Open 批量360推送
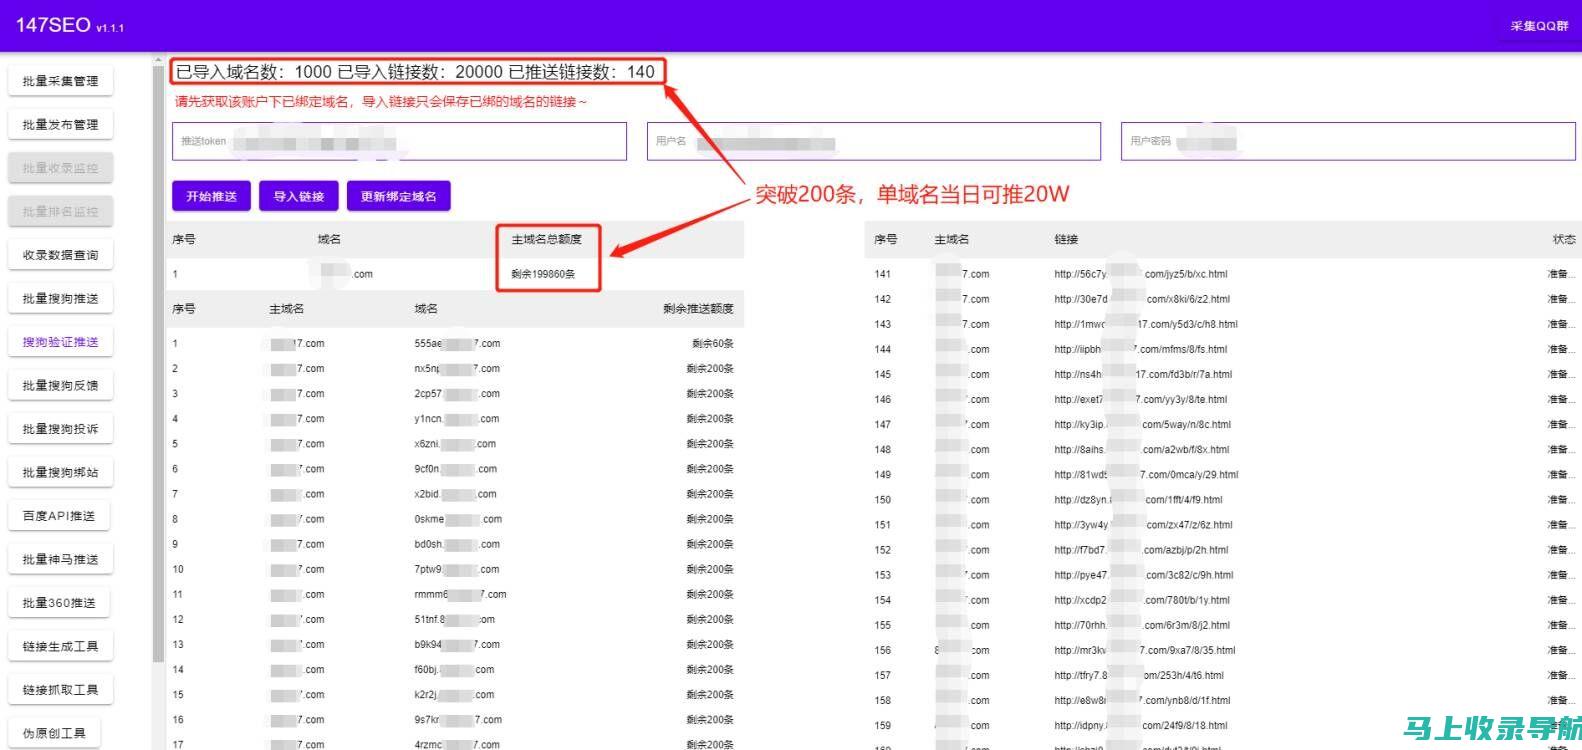Screen dimensions: 1582x750 coord(60,603)
